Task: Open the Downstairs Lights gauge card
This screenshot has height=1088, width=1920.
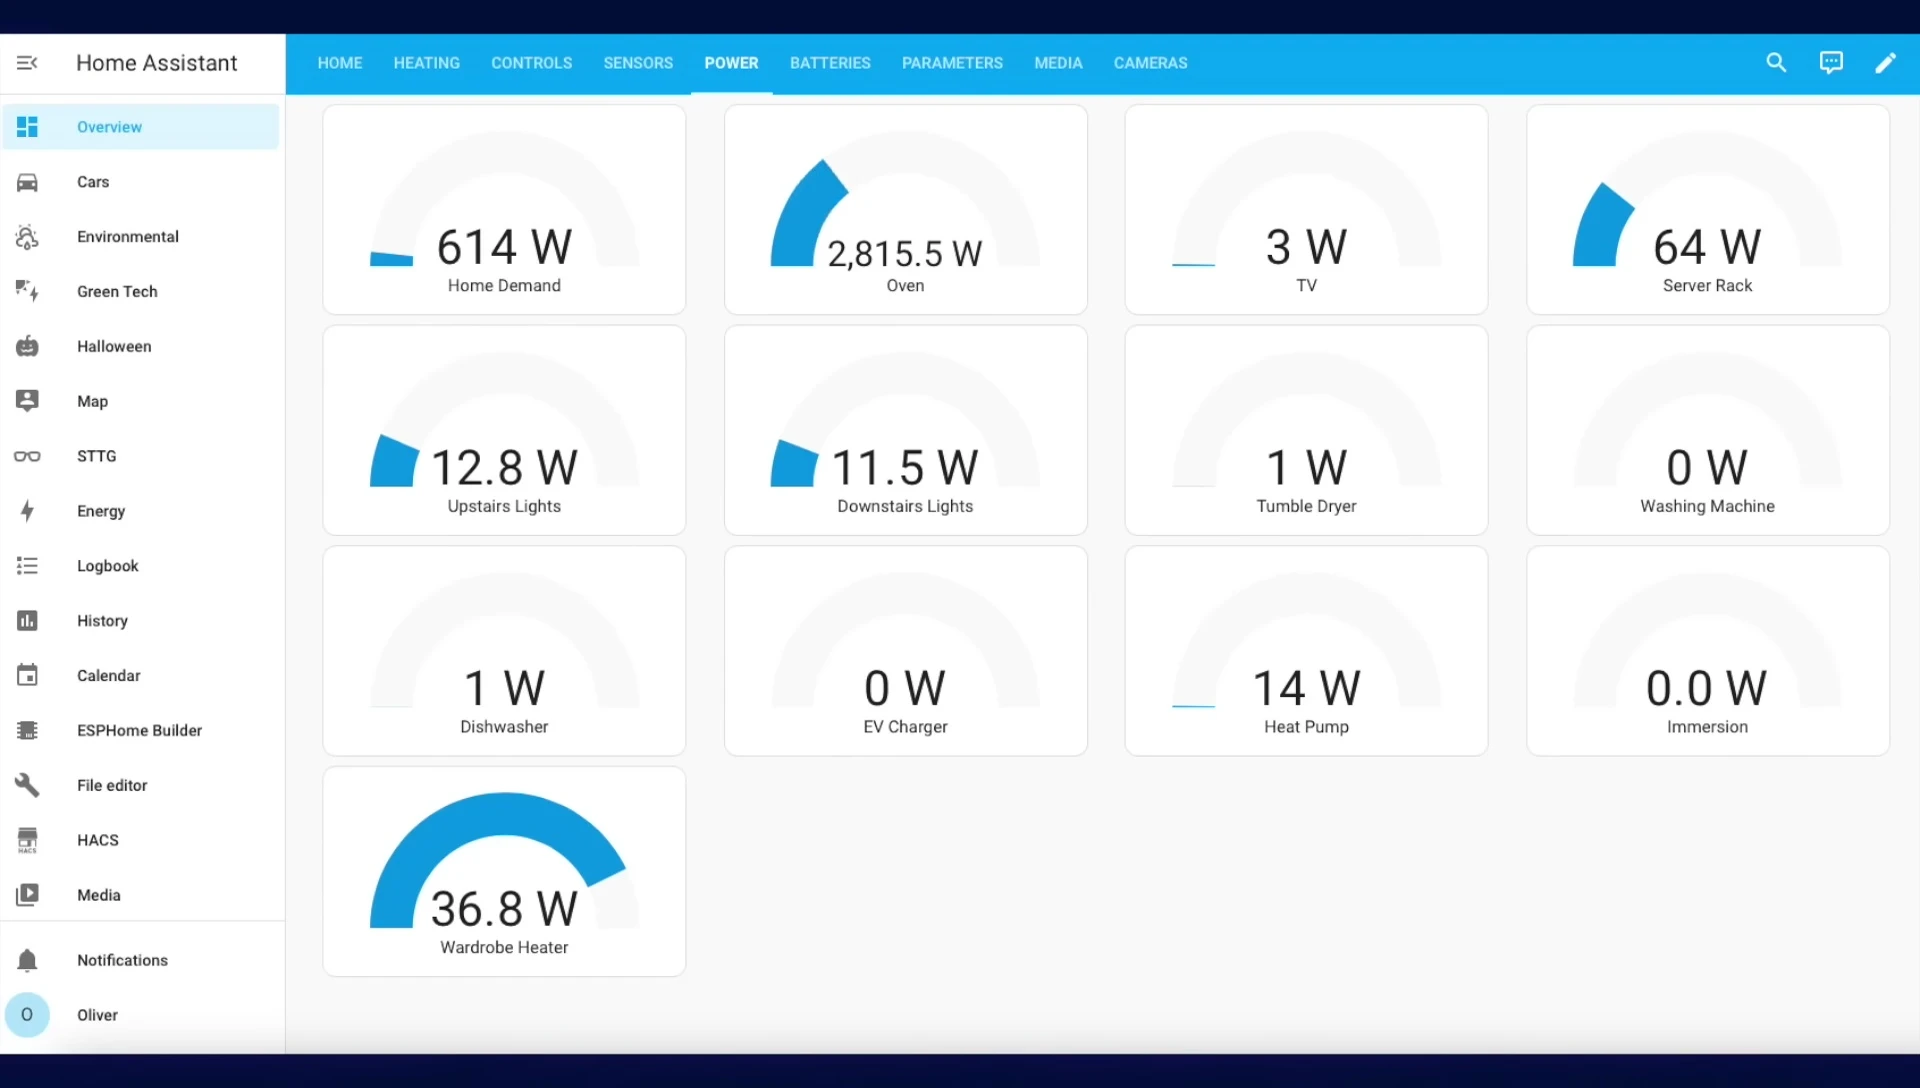Action: (905, 430)
